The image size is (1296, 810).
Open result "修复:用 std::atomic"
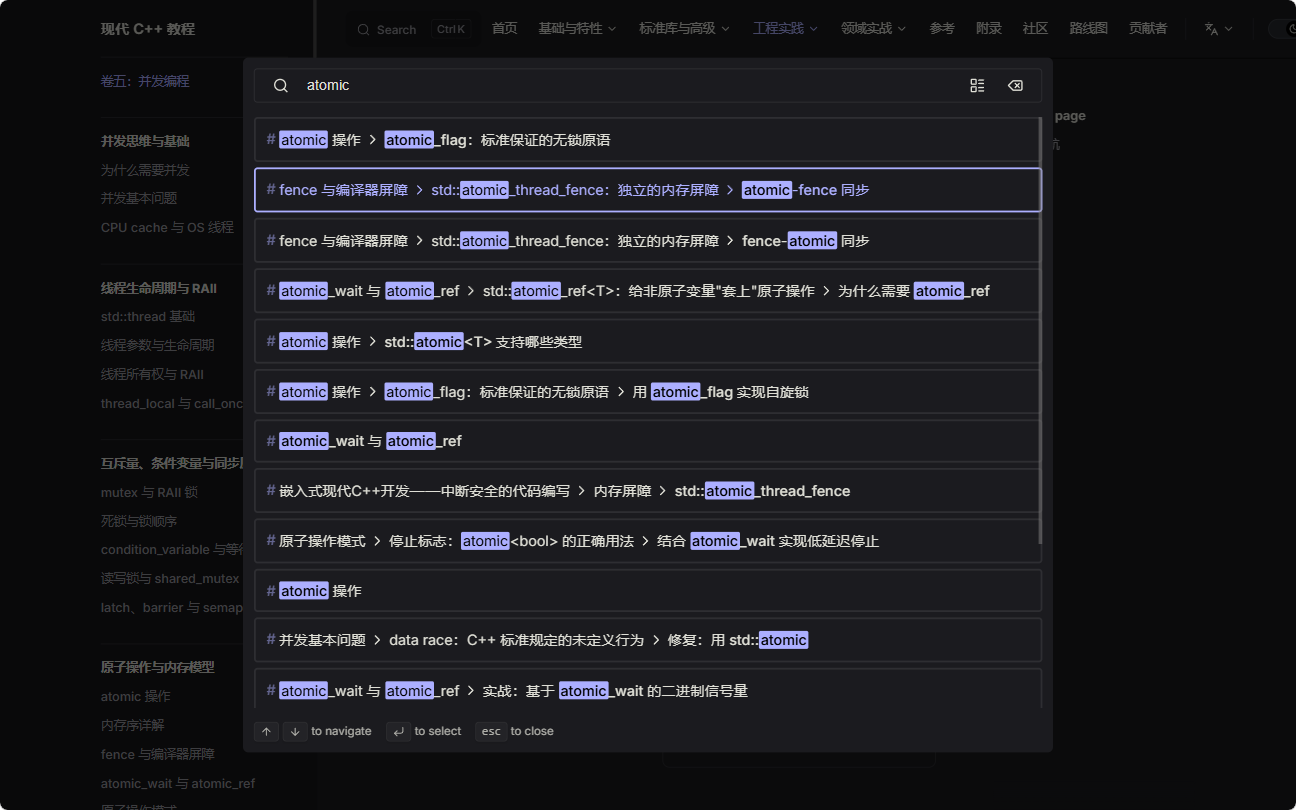point(647,640)
